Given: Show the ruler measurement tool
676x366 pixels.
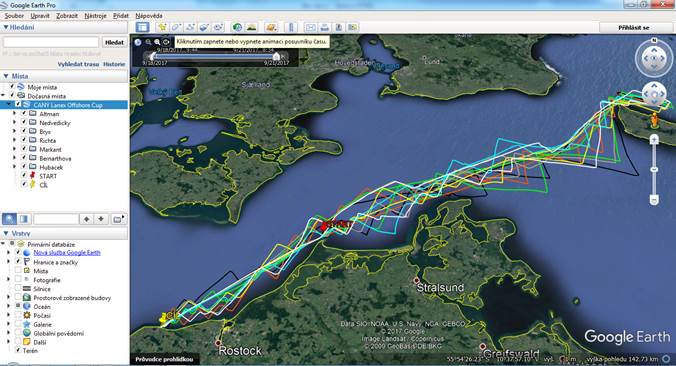Looking at the screenshot, I should coord(291,27).
